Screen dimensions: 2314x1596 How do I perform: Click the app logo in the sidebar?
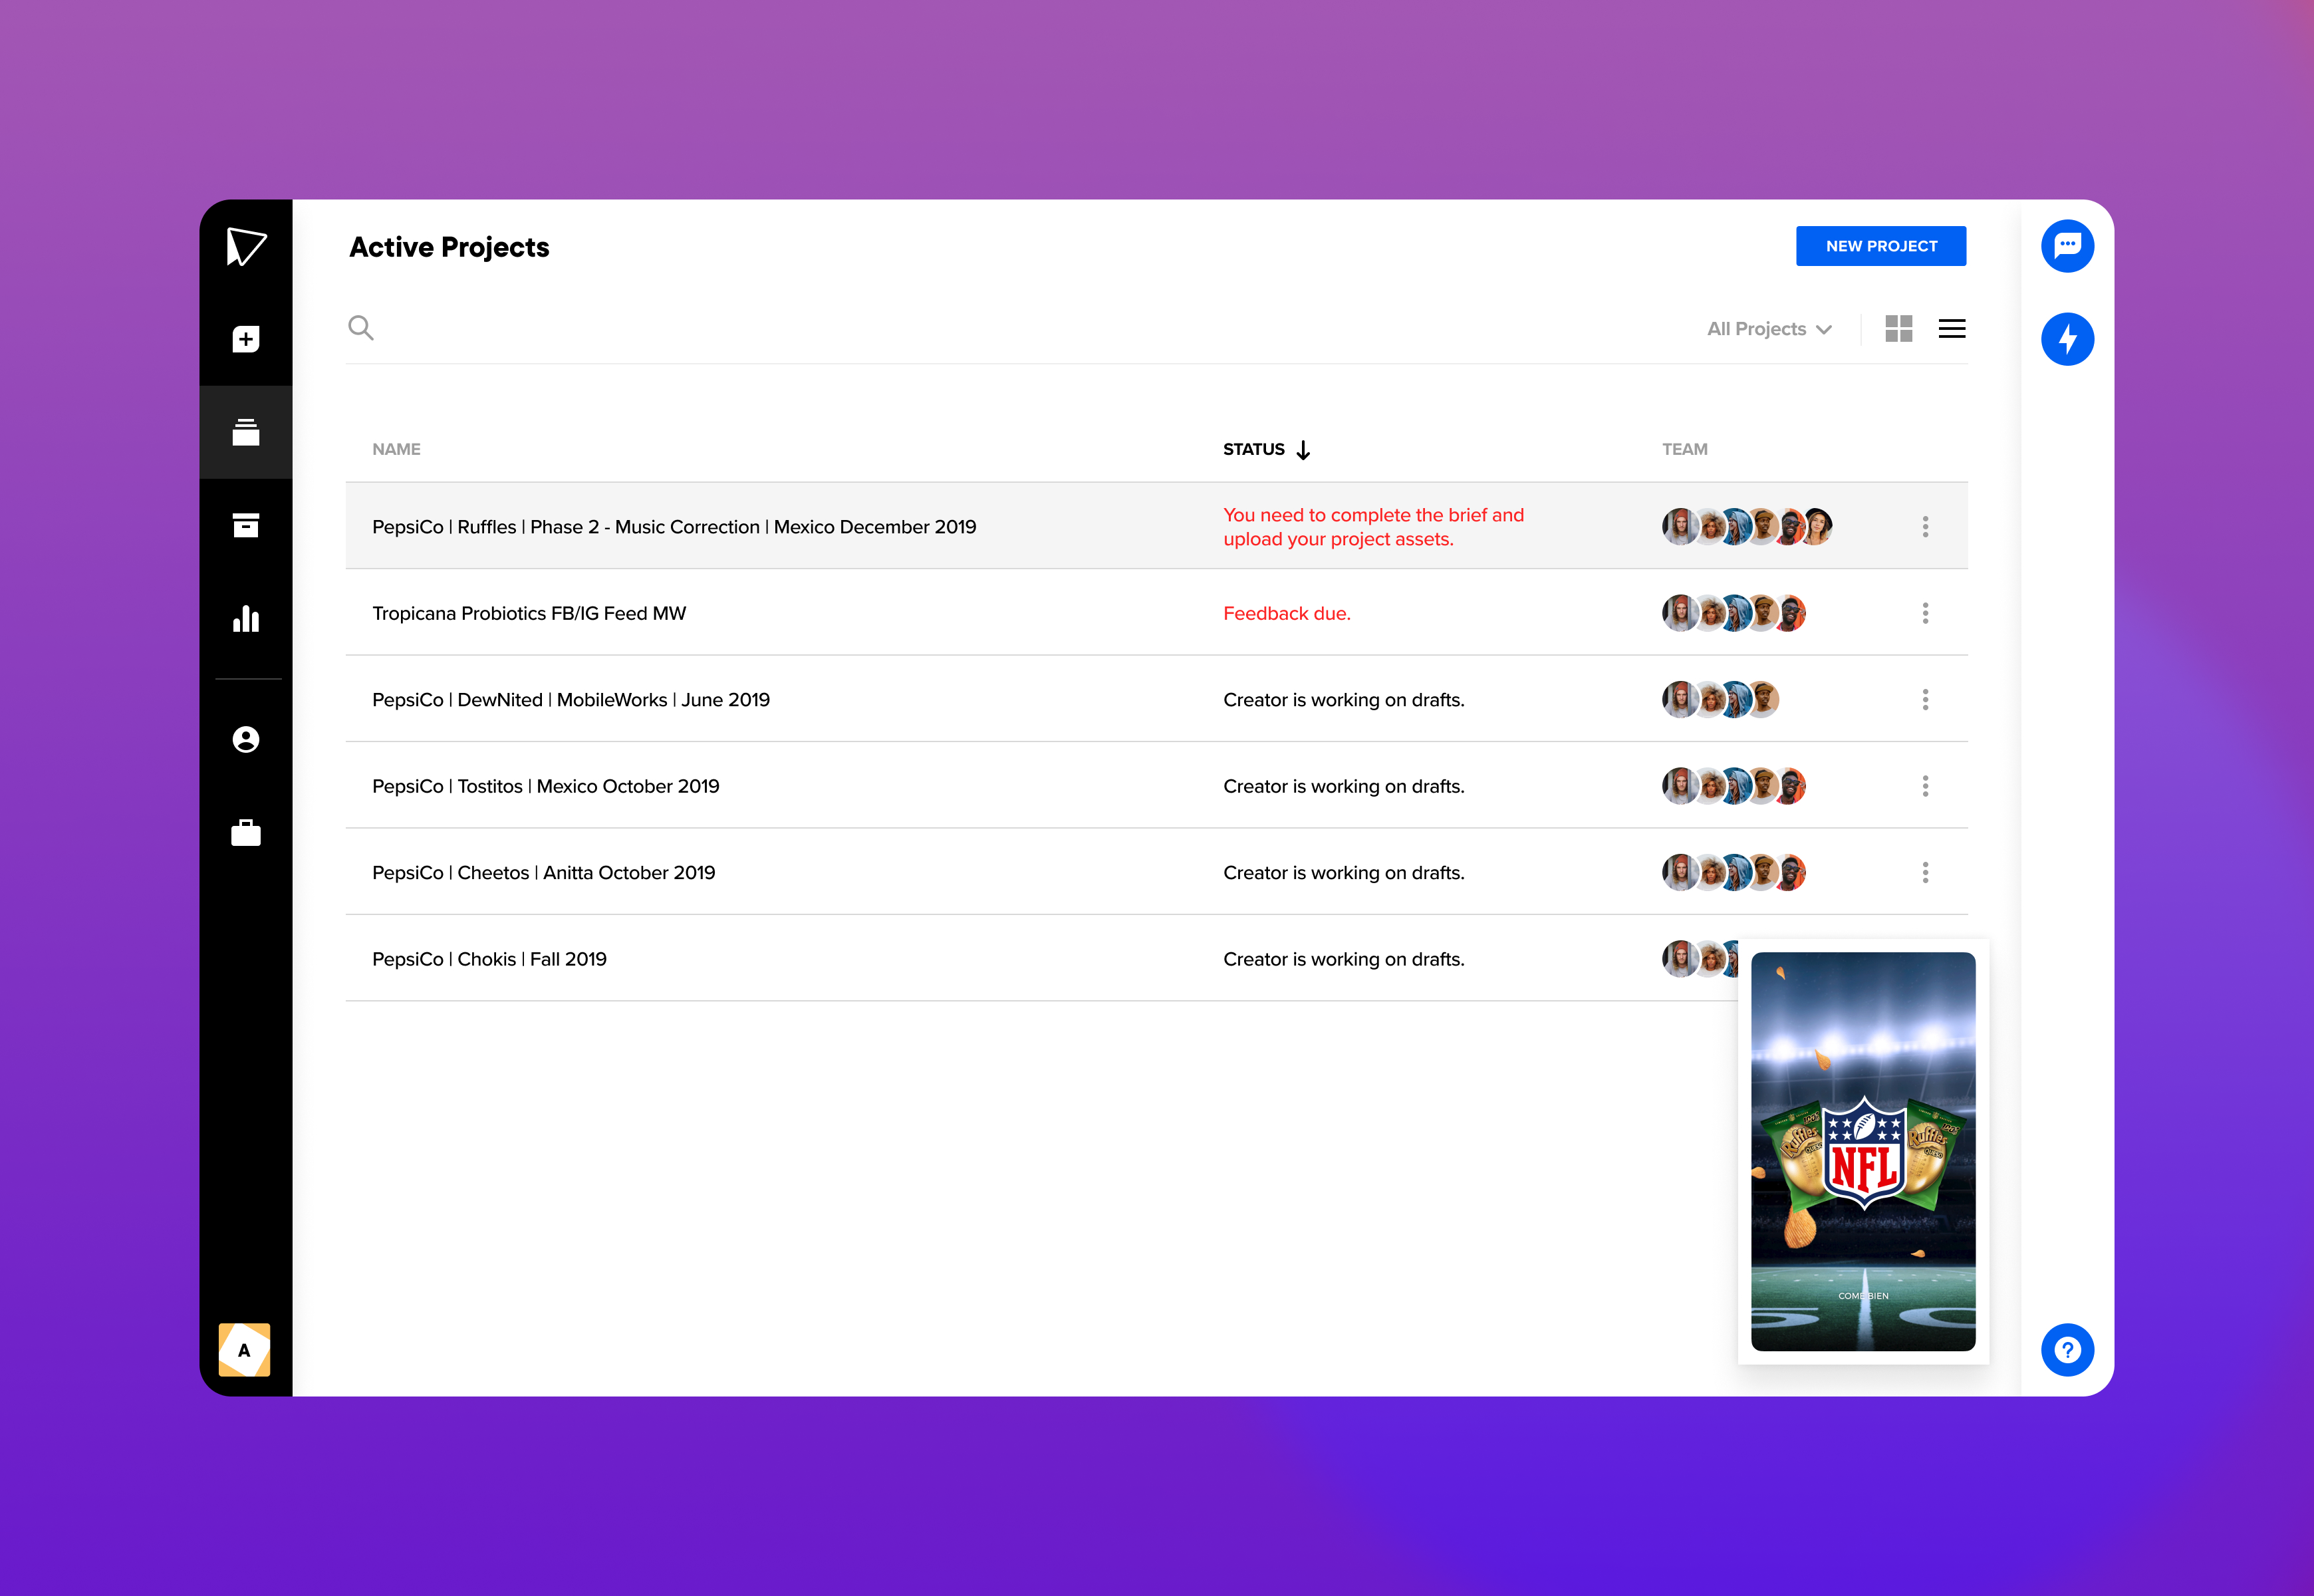(x=246, y=246)
